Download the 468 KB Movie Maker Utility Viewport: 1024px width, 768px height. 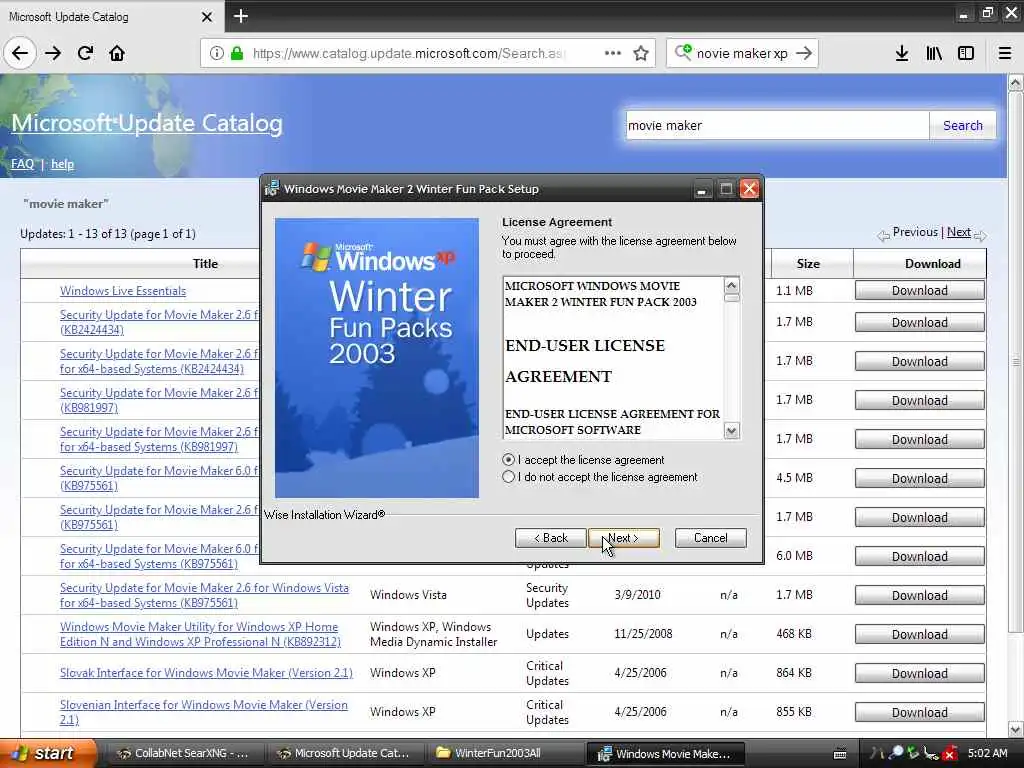tap(920, 634)
